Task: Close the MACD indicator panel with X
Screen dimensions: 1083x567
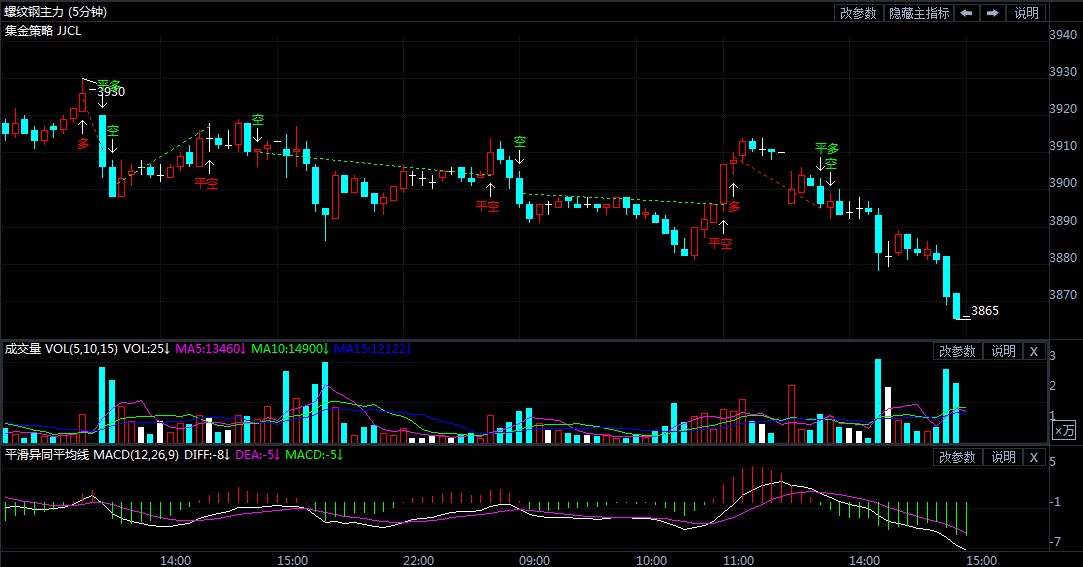Action: (x=1034, y=457)
